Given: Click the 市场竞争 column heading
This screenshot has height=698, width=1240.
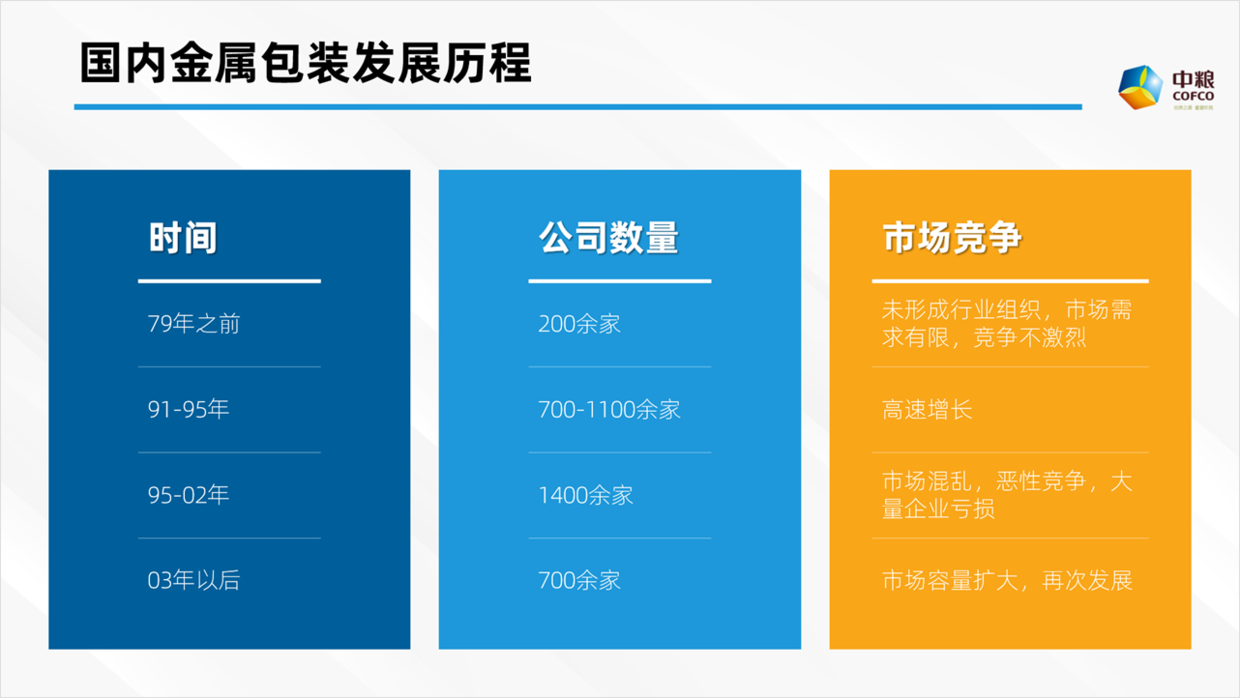Looking at the screenshot, I should [x=952, y=238].
